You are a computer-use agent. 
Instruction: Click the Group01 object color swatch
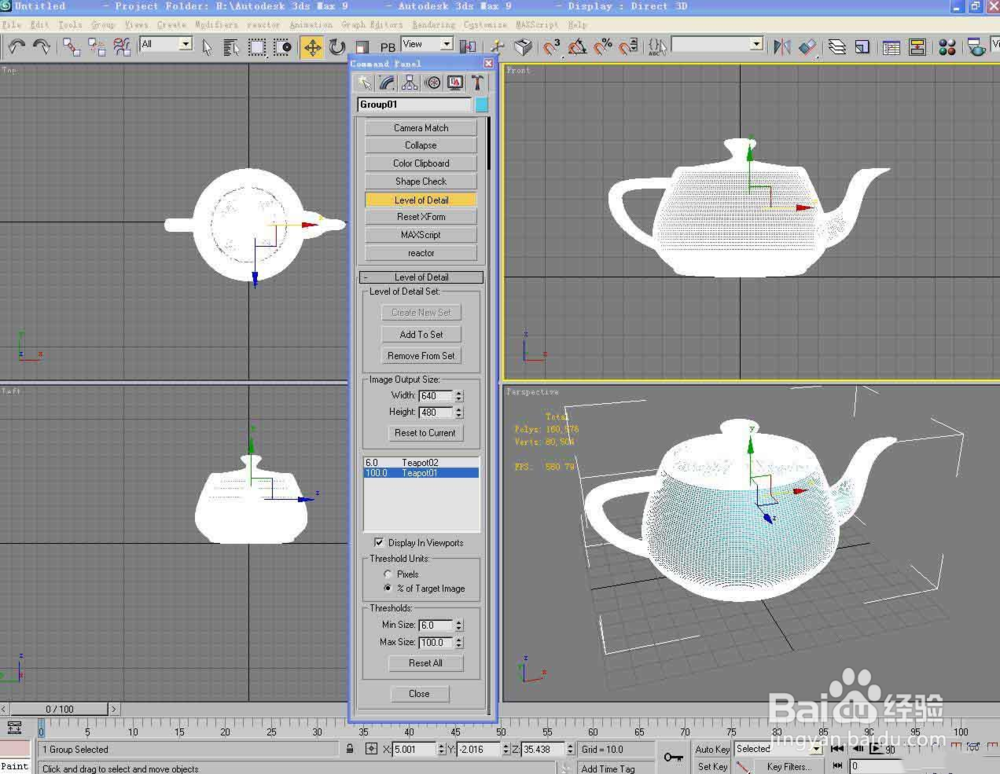pos(482,105)
